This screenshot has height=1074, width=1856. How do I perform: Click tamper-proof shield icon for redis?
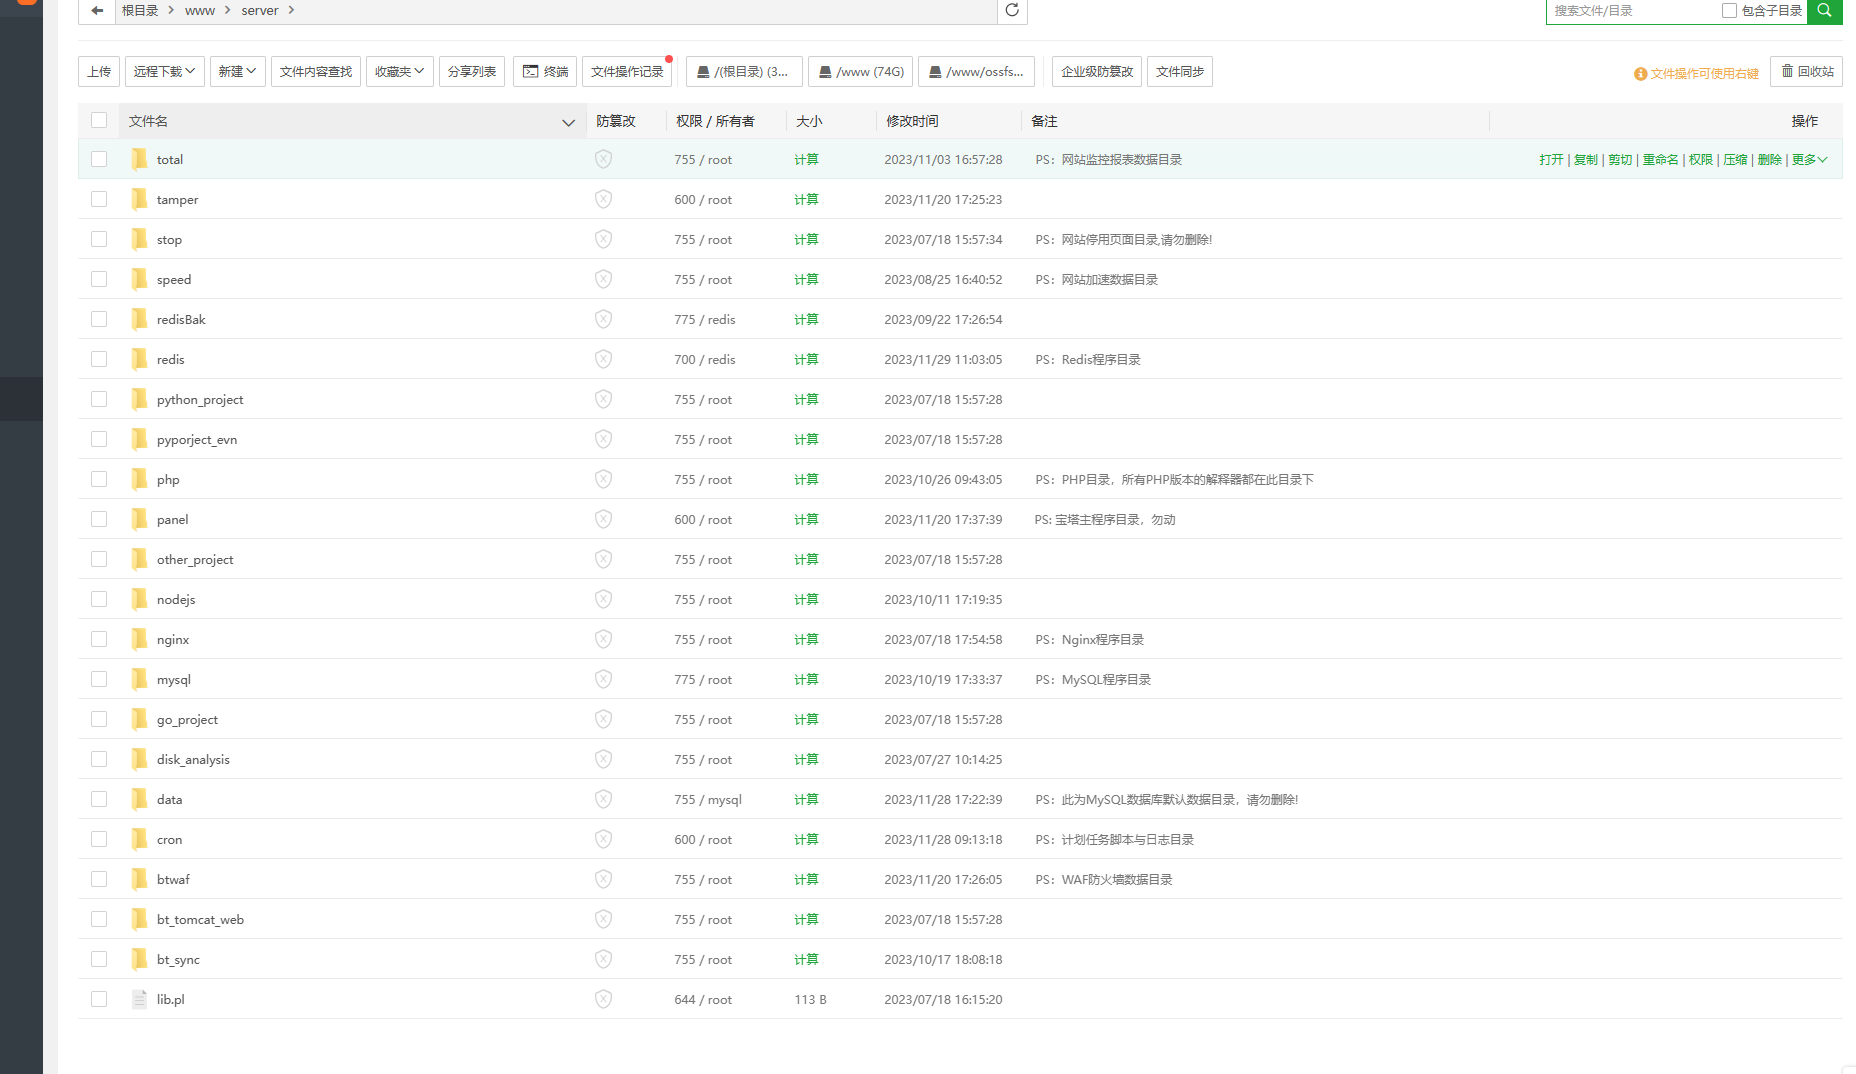(603, 359)
